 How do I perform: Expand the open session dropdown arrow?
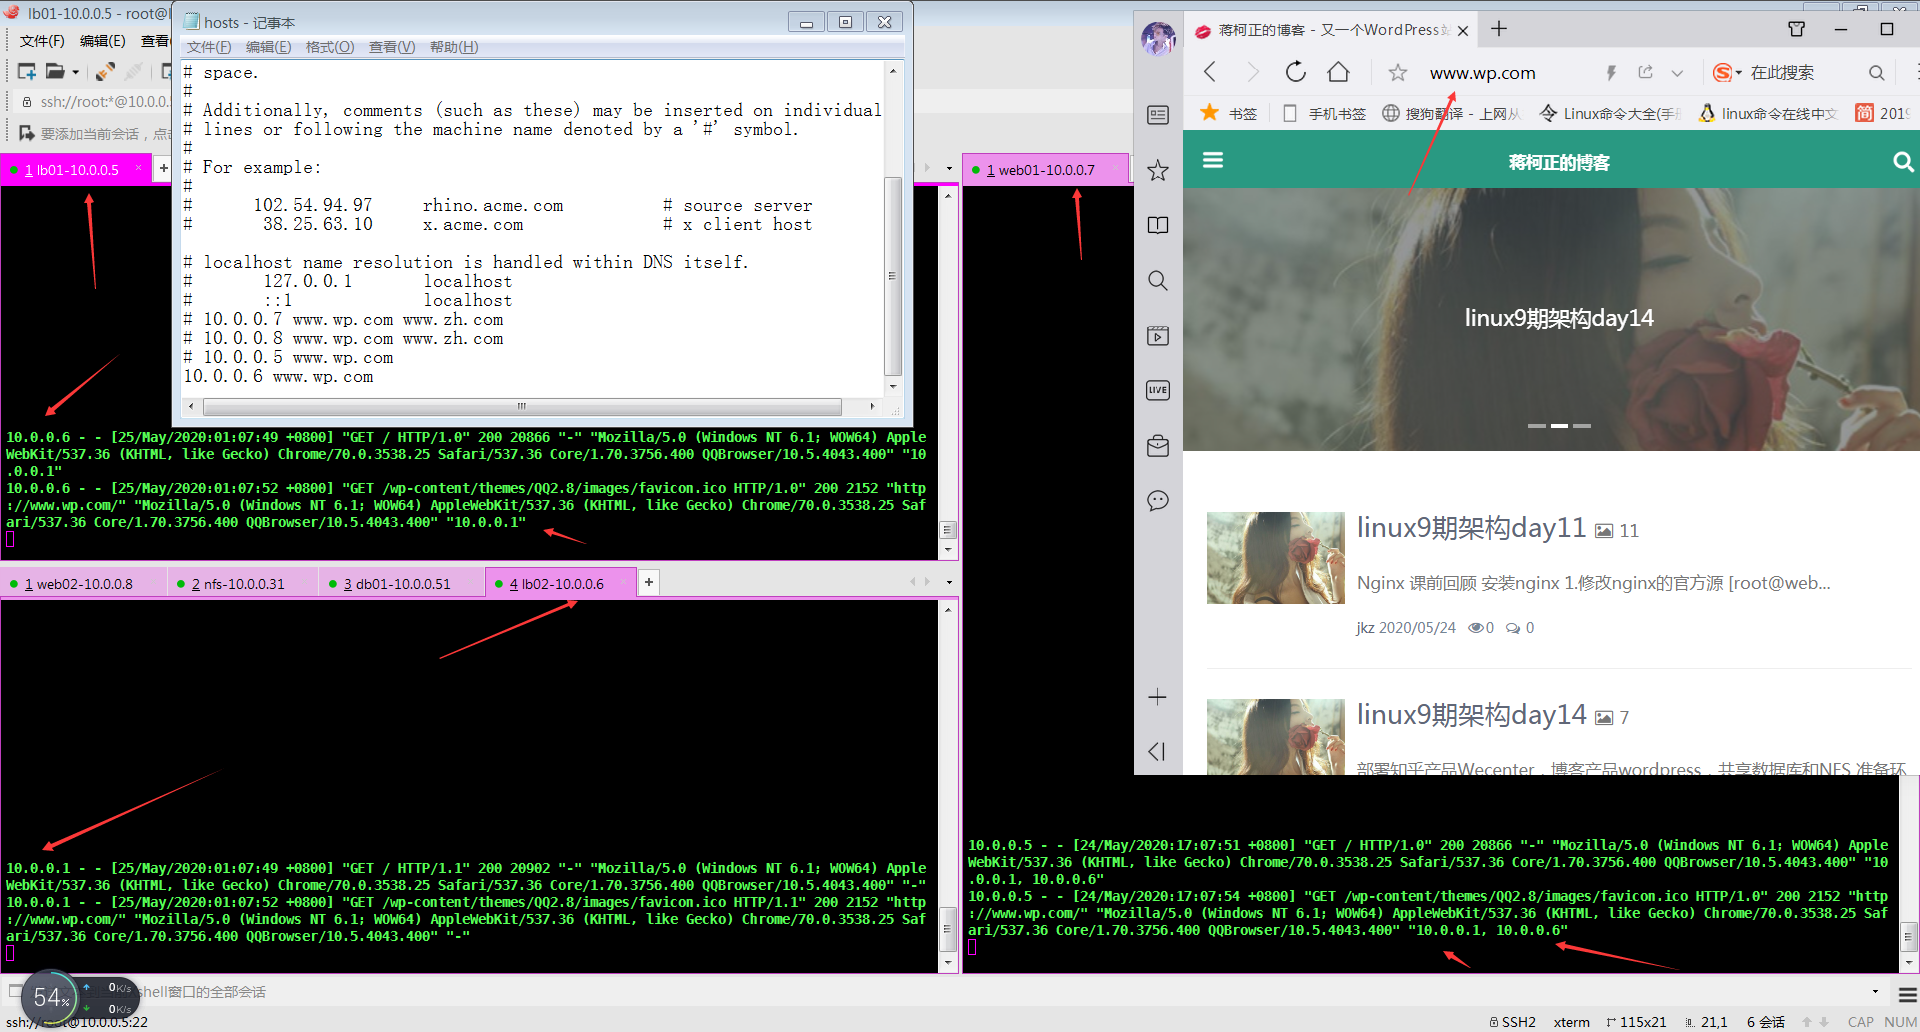pos(75,72)
